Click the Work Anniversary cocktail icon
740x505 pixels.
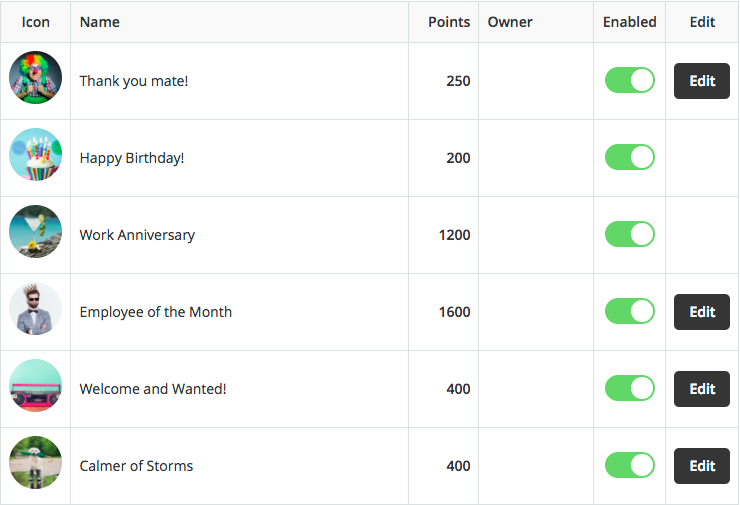tap(35, 232)
